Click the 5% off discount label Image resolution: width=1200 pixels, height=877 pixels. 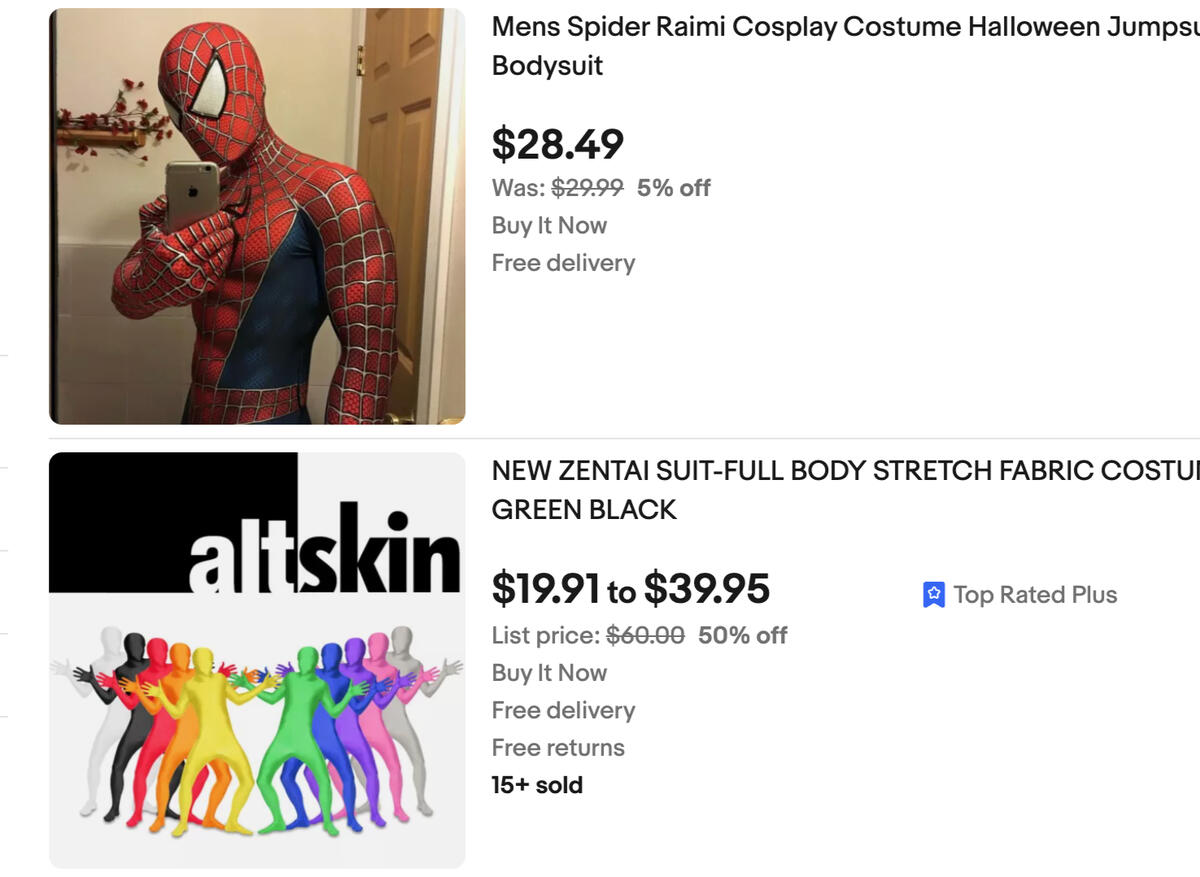click(x=674, y=188)
